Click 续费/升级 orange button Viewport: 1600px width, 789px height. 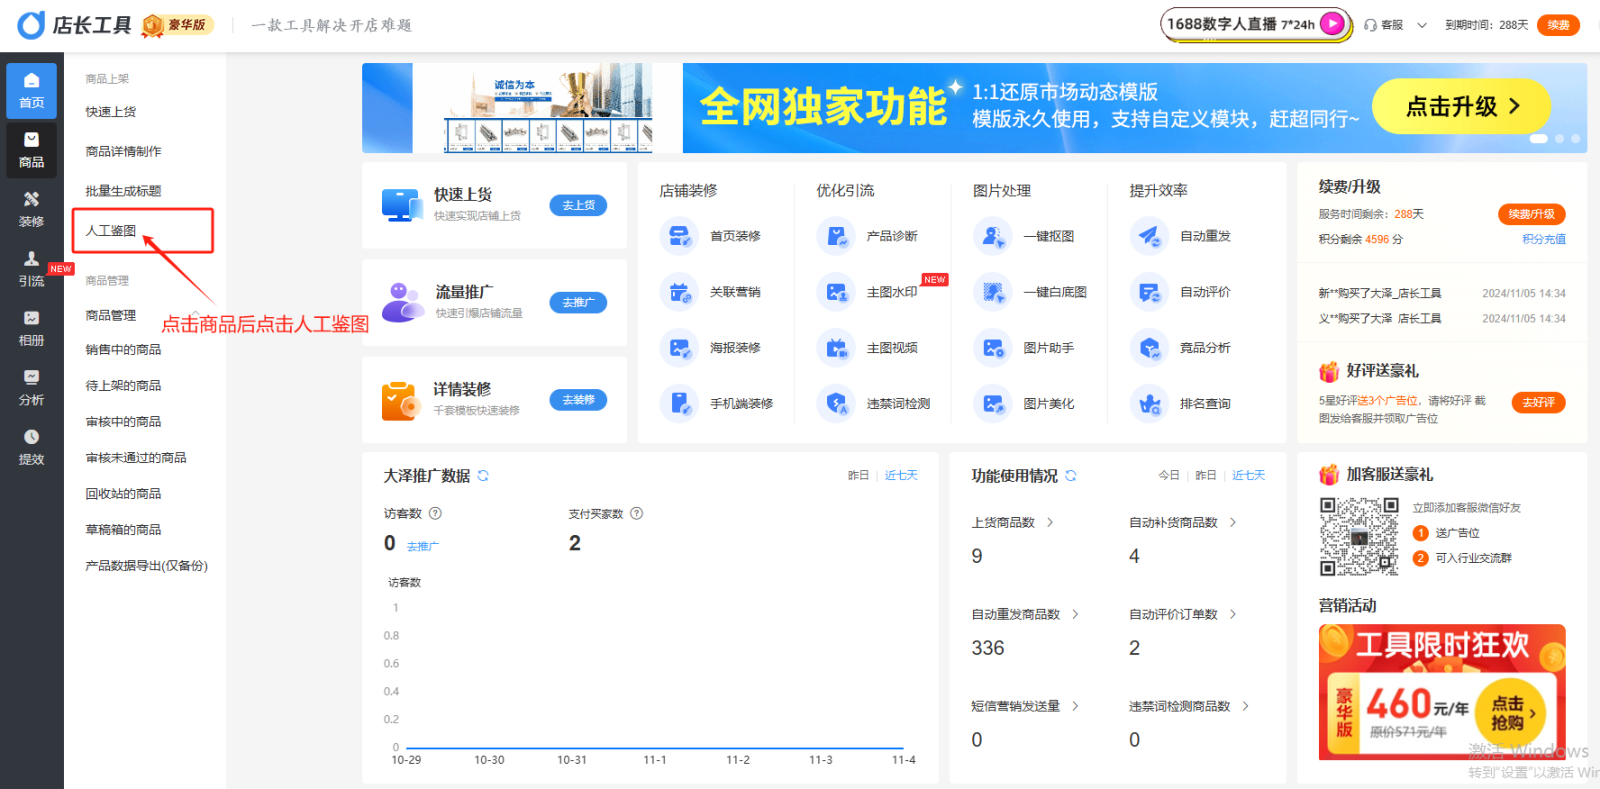point(1531,214)
